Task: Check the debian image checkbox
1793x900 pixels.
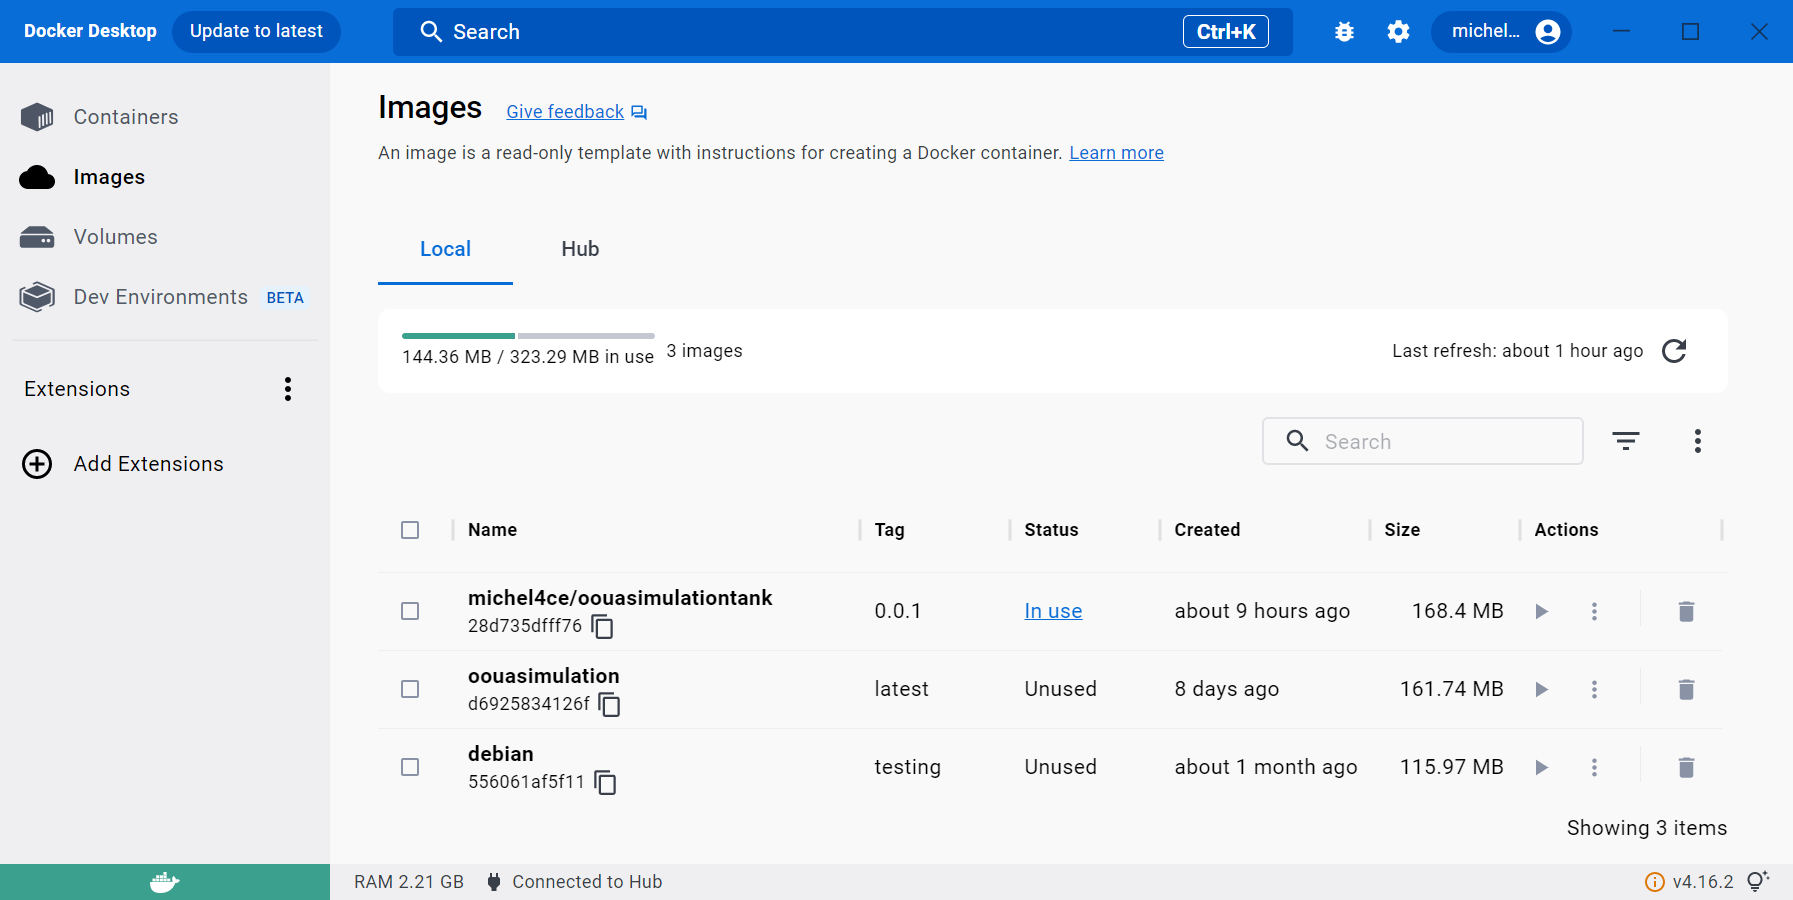Action: click(x=410, y=767)
